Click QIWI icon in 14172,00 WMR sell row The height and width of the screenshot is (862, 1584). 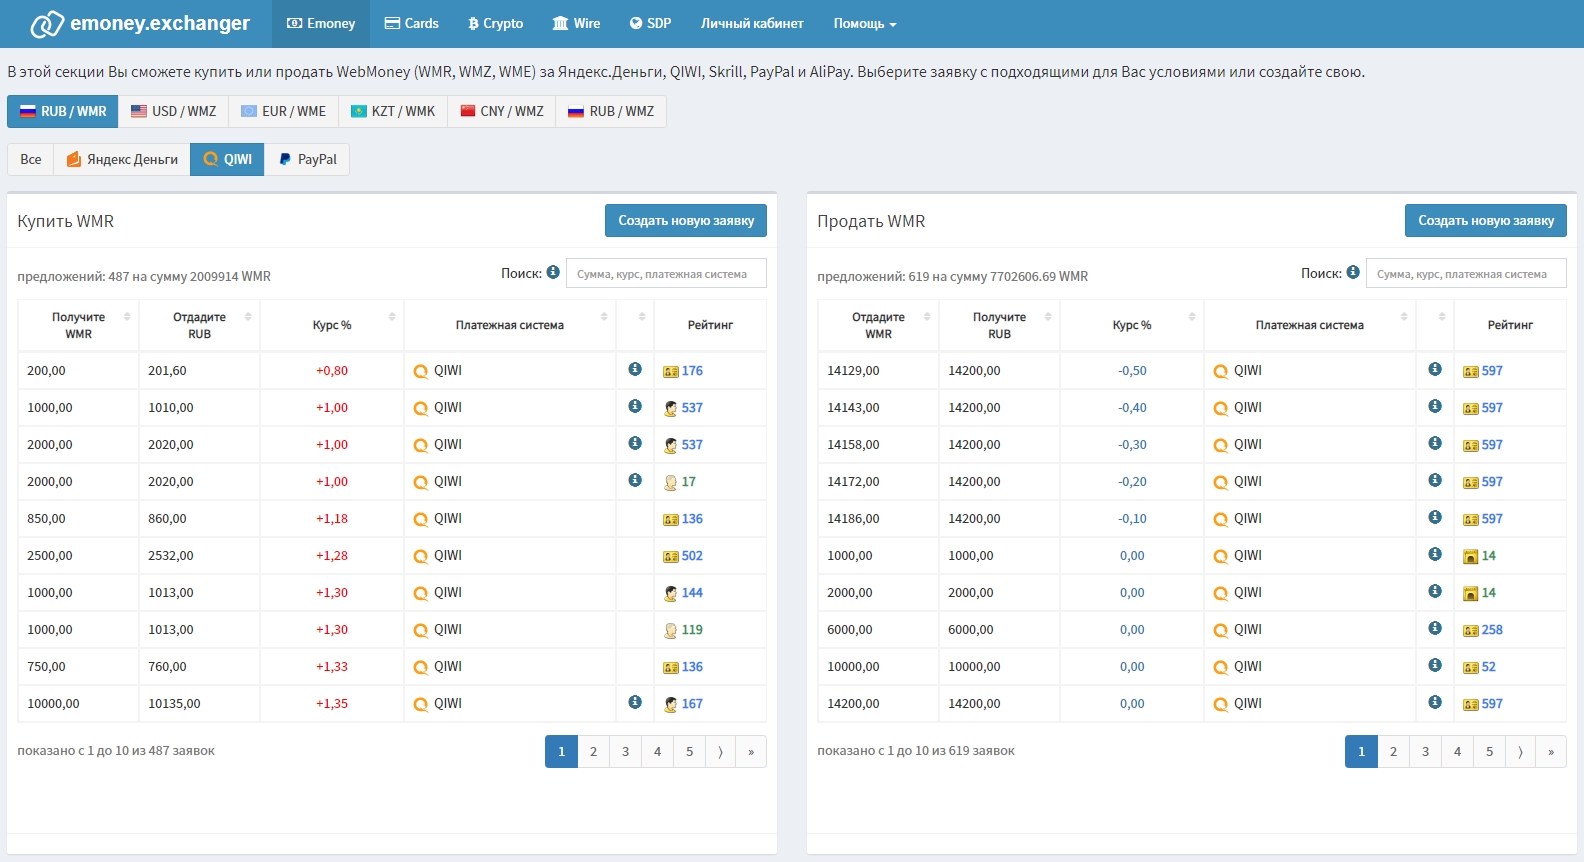[1221, 483]
